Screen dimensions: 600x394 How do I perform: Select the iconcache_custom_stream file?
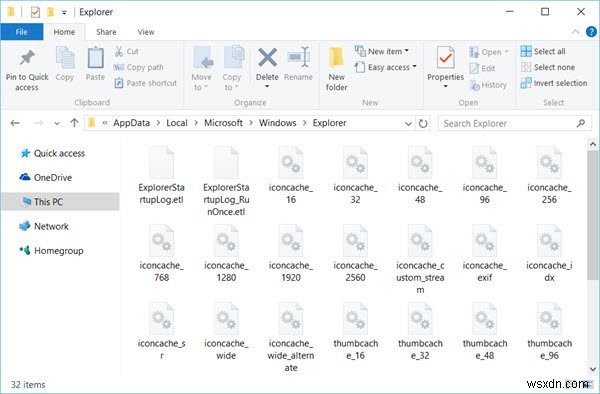point(420,259)
